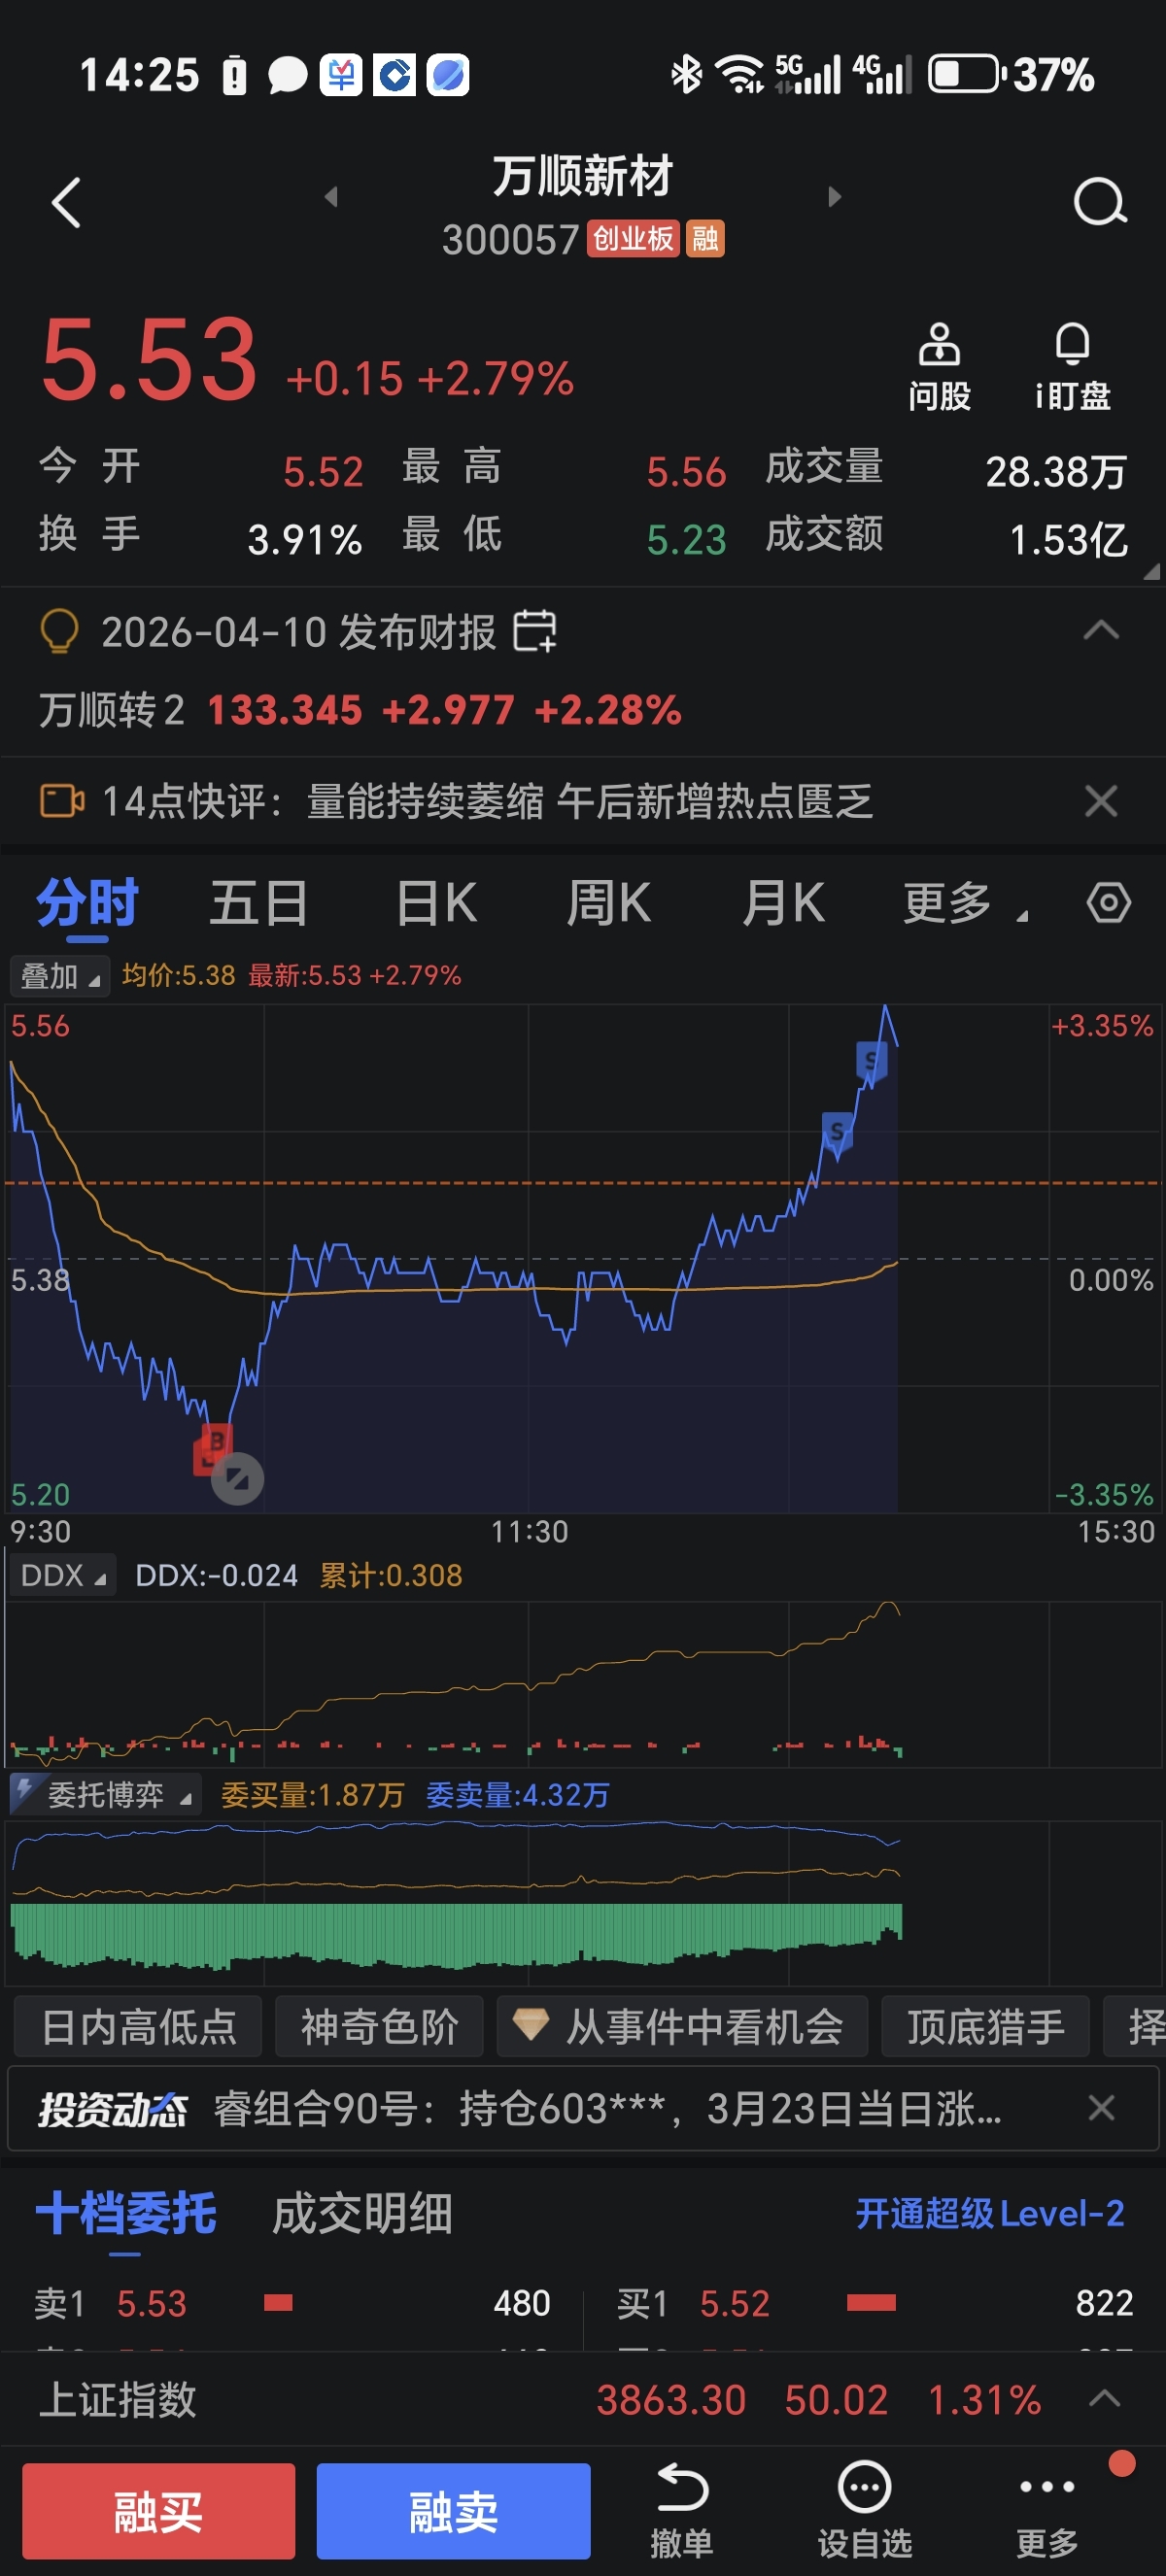
Task: Tap the 撤单 undo order icon
Action: [x=681, y=2510]
